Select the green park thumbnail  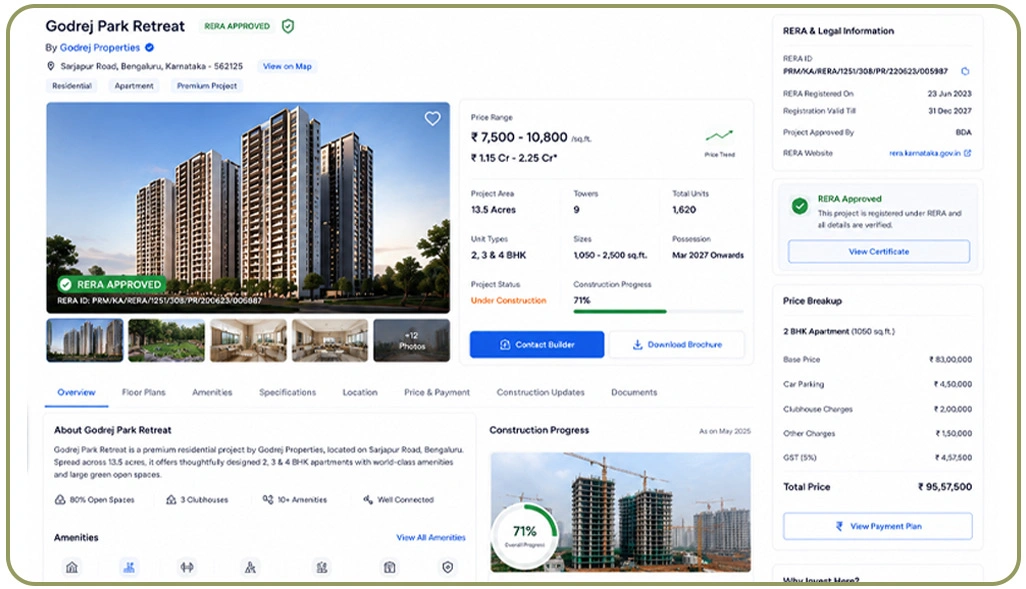point(166,340)
